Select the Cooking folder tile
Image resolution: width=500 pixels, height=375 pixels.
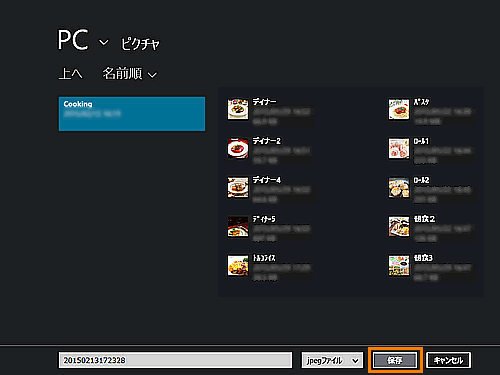click(x=132, y=114)
